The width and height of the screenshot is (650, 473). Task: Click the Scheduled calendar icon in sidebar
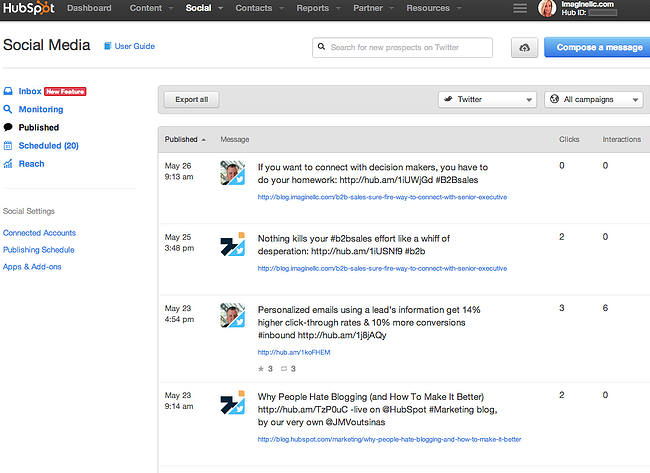point(8,146)
